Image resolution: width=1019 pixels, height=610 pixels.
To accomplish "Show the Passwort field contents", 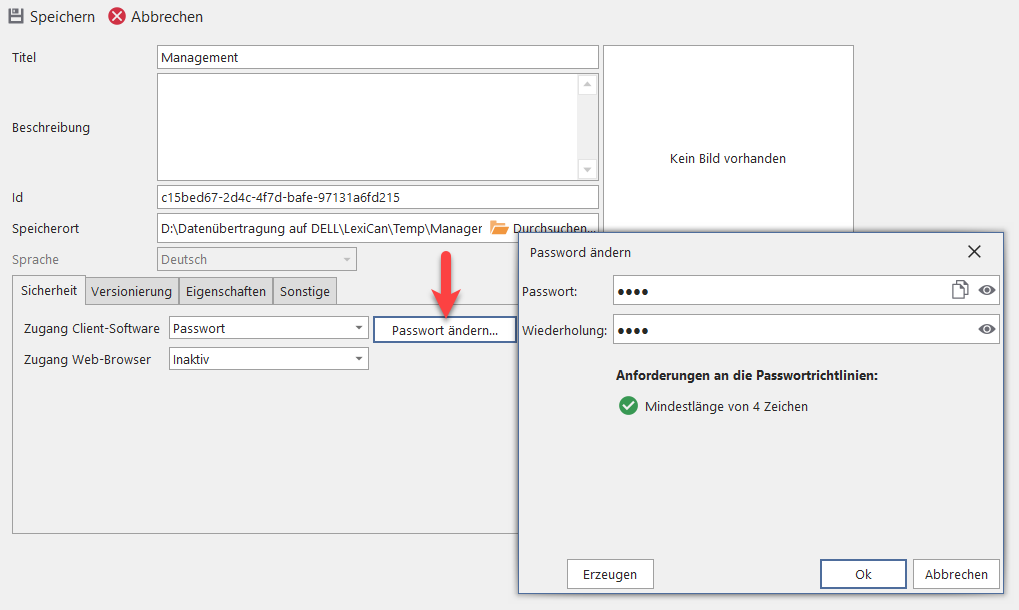I will (x=987, y=290).
